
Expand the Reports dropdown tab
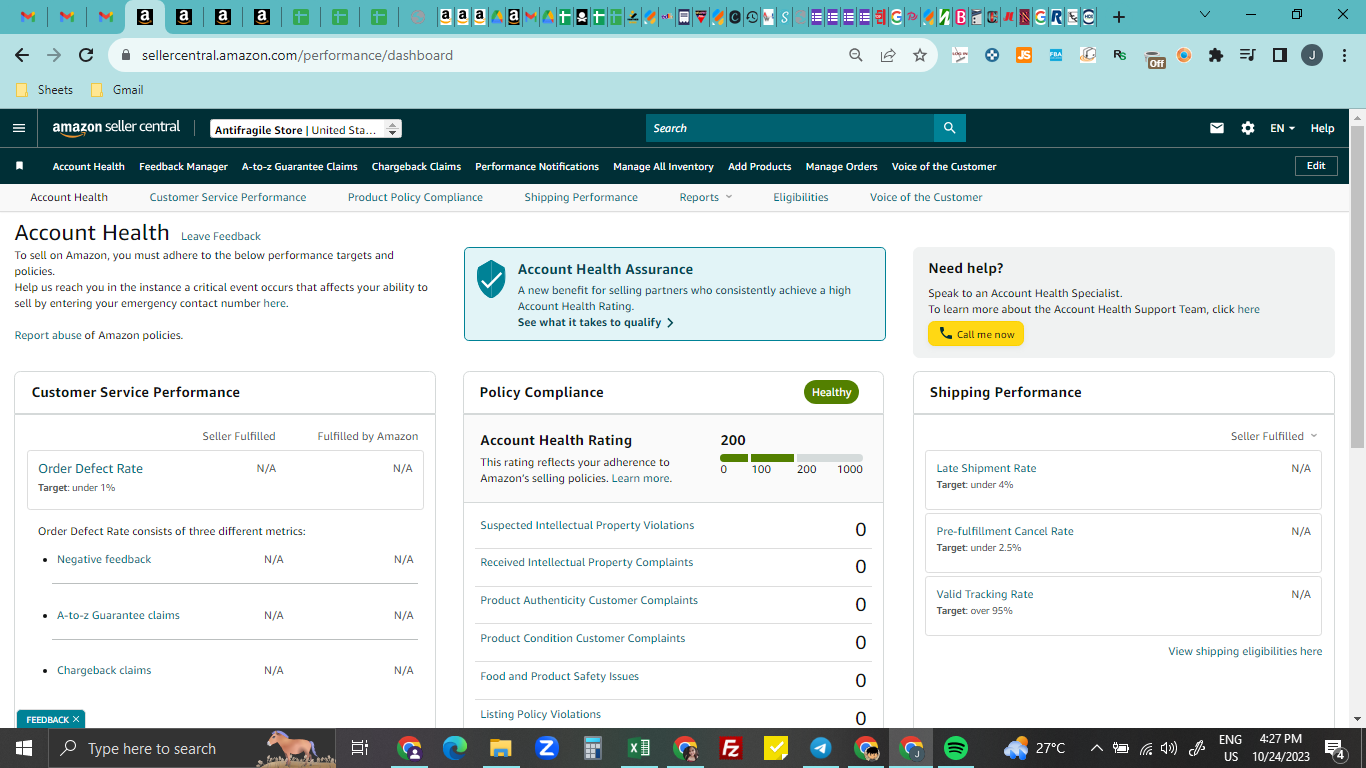[x=706, y=197]
